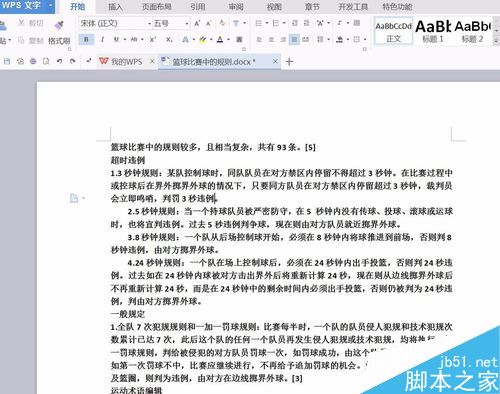
Task: Switch to the 引用 ribbon tab
Action: pyautogui.click(x=198, y=7)
